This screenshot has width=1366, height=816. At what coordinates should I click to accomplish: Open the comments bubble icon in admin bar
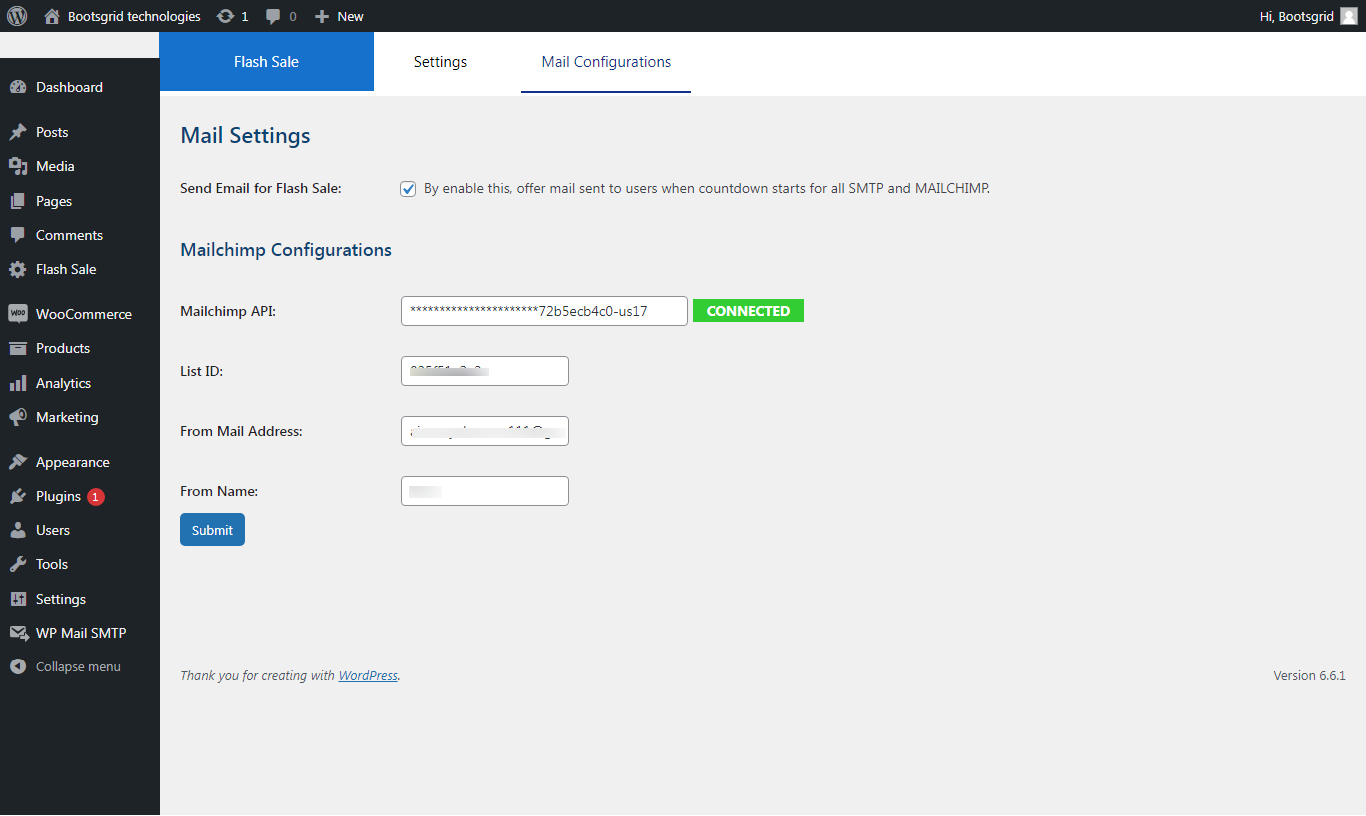pos(273,16)
